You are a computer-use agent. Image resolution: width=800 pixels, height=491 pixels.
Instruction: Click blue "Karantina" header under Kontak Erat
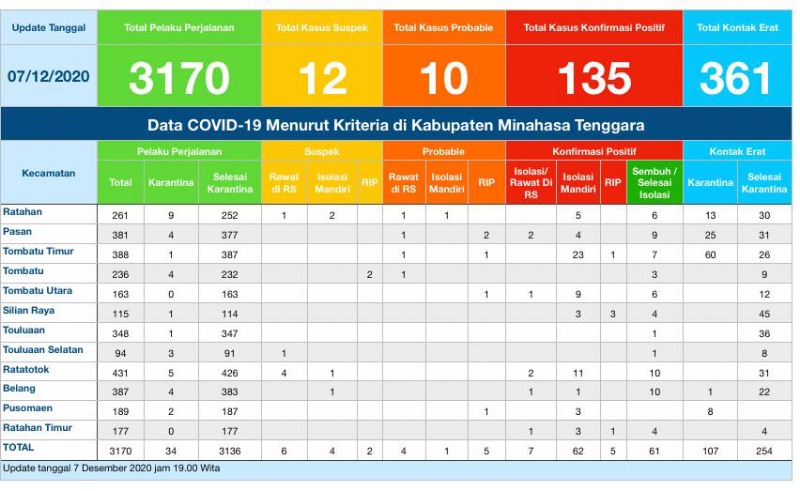point(710,182)
